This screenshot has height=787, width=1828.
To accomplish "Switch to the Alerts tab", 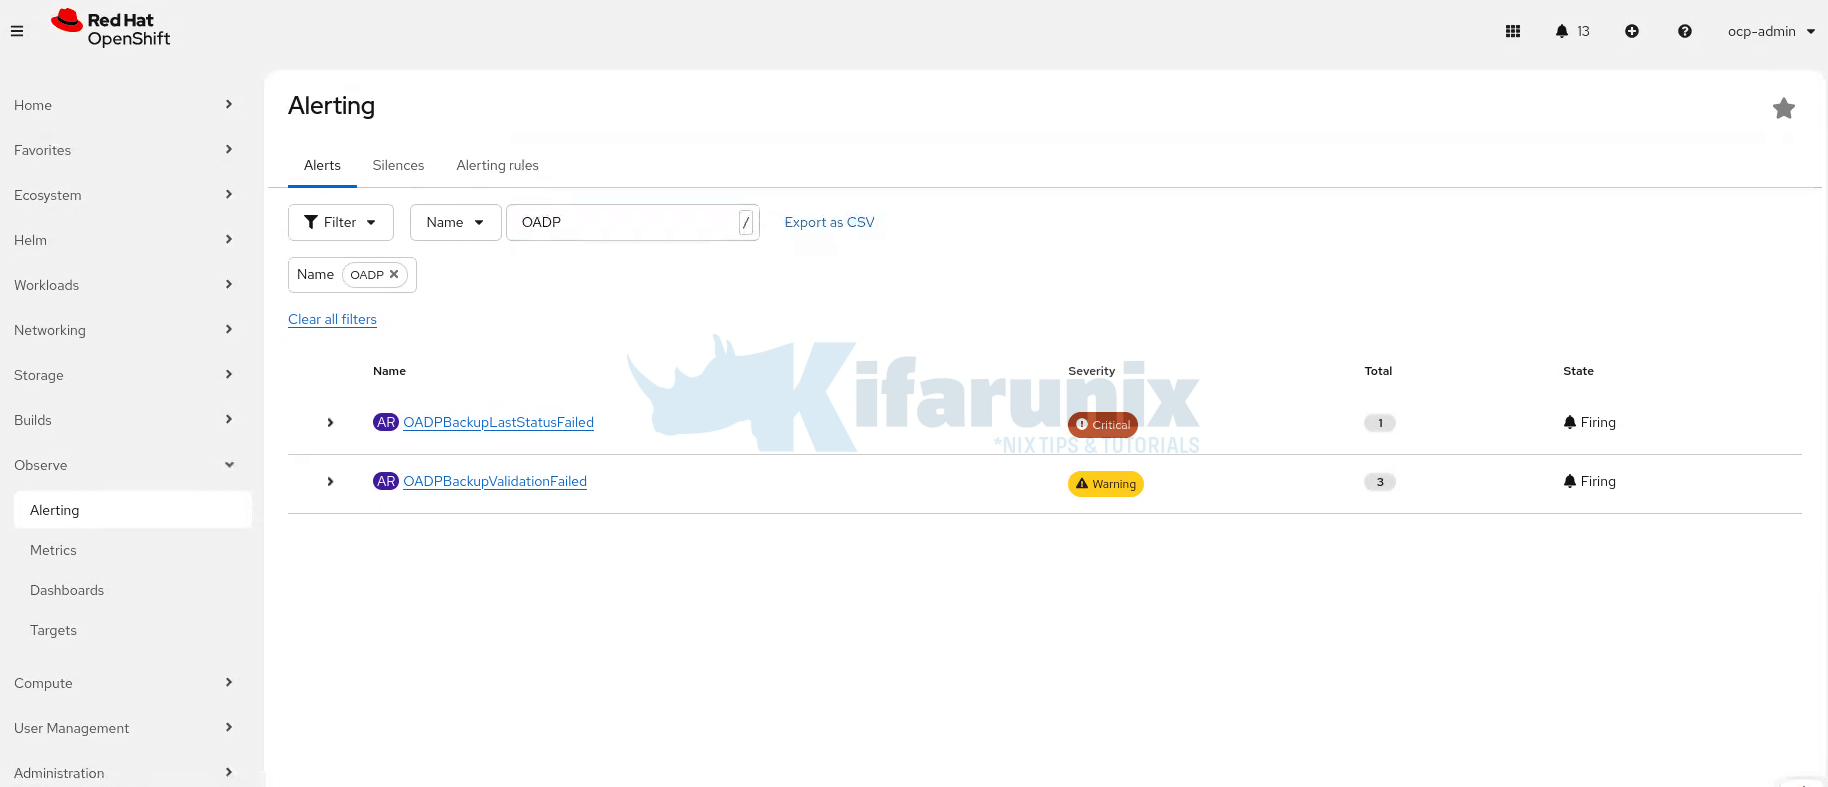I will click(322, 165).
